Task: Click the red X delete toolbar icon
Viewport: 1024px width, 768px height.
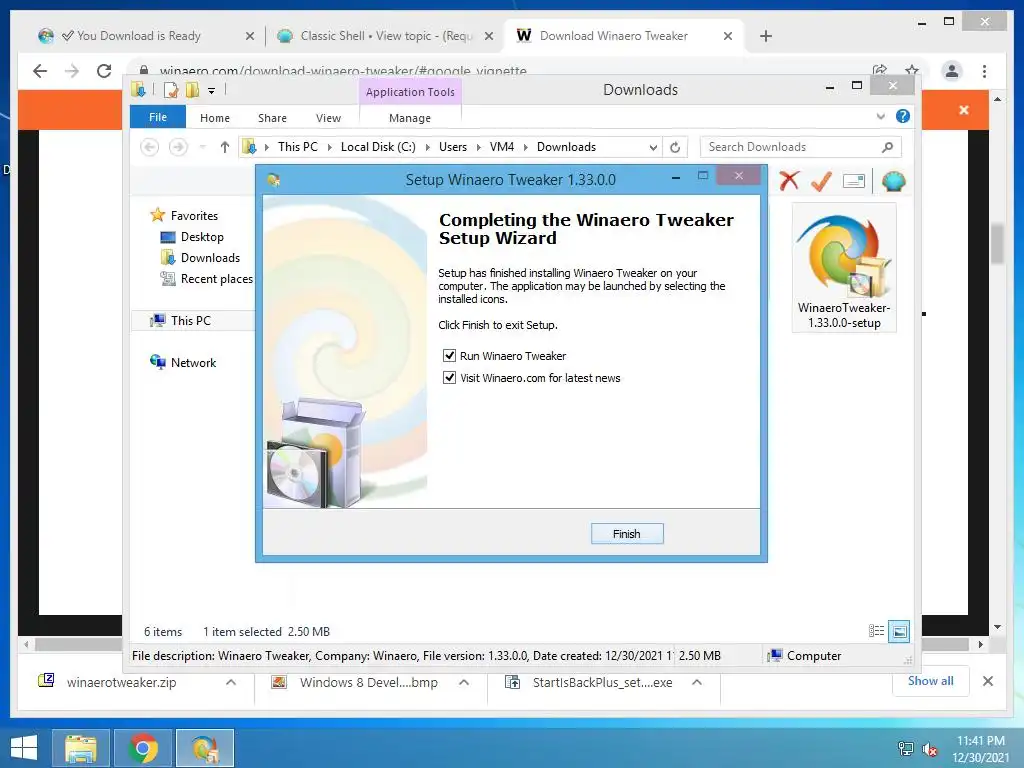Action: pos(789,180)
